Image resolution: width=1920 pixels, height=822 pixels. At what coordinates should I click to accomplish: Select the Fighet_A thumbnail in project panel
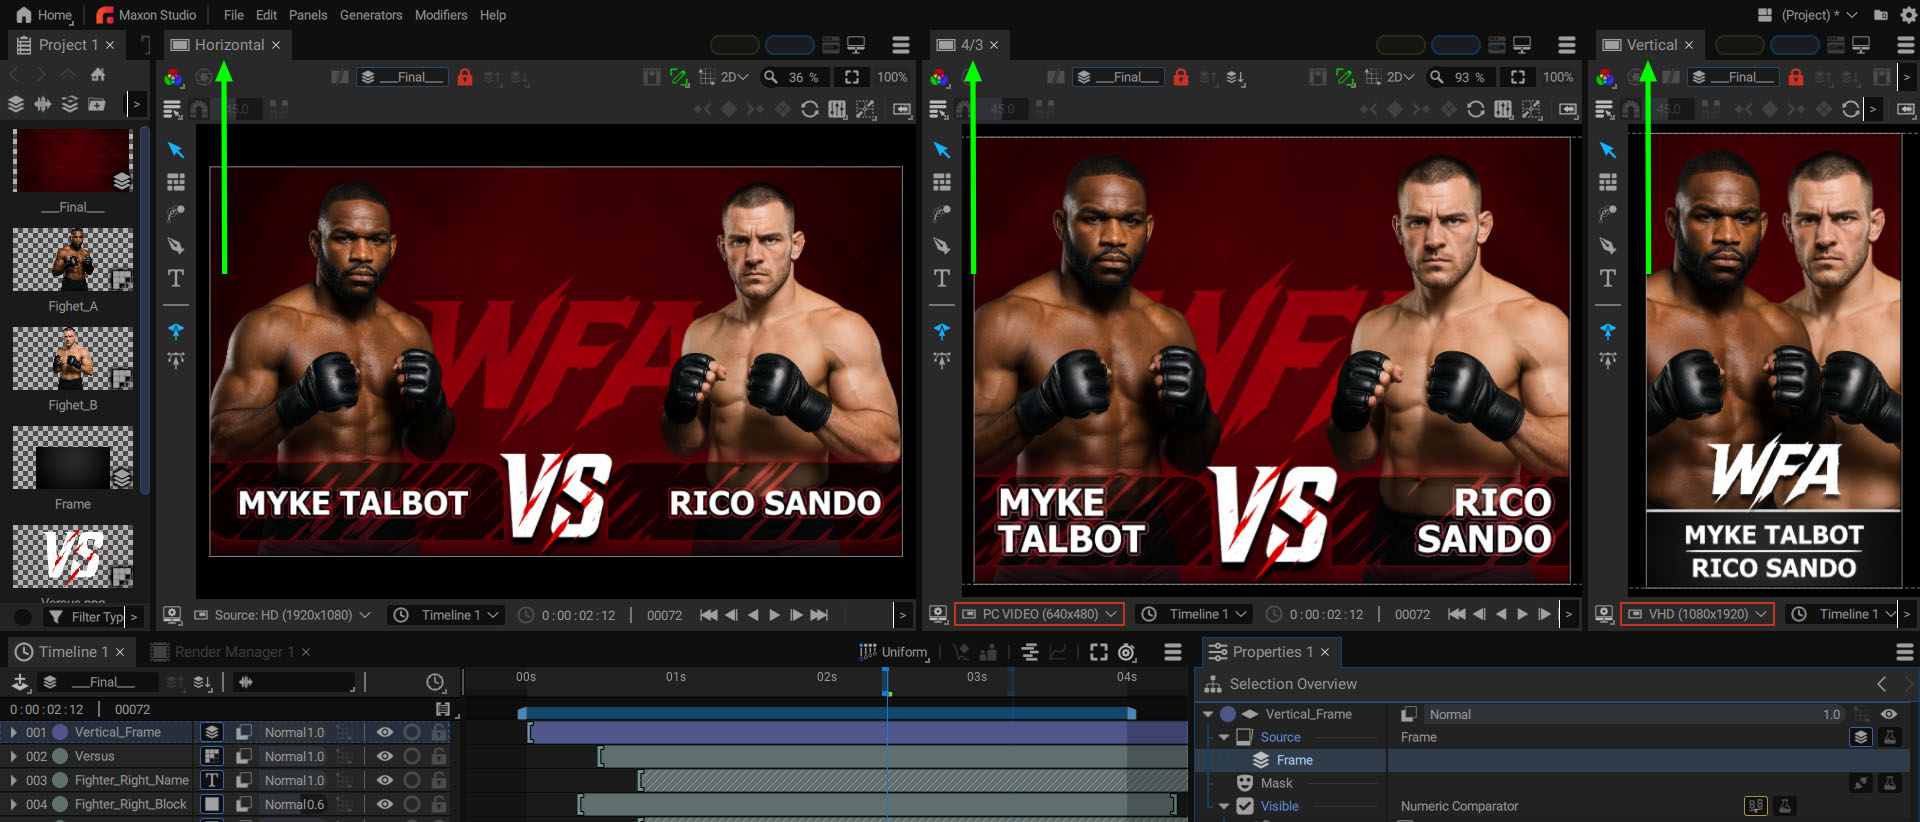(x=72, y=259)
